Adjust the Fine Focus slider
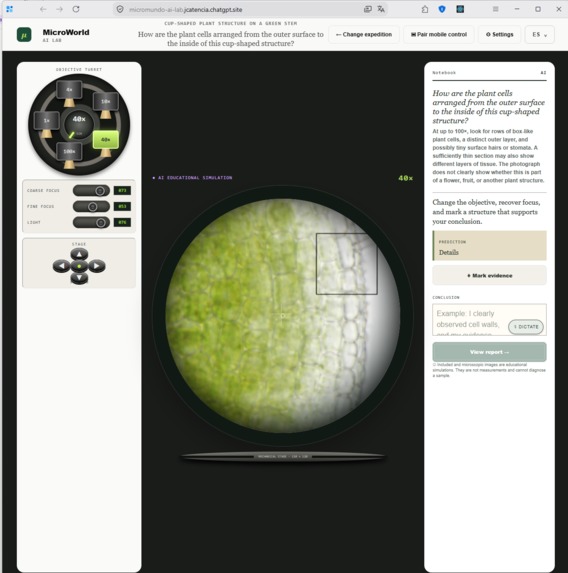The image size is (568, 573). coord(91,206)
